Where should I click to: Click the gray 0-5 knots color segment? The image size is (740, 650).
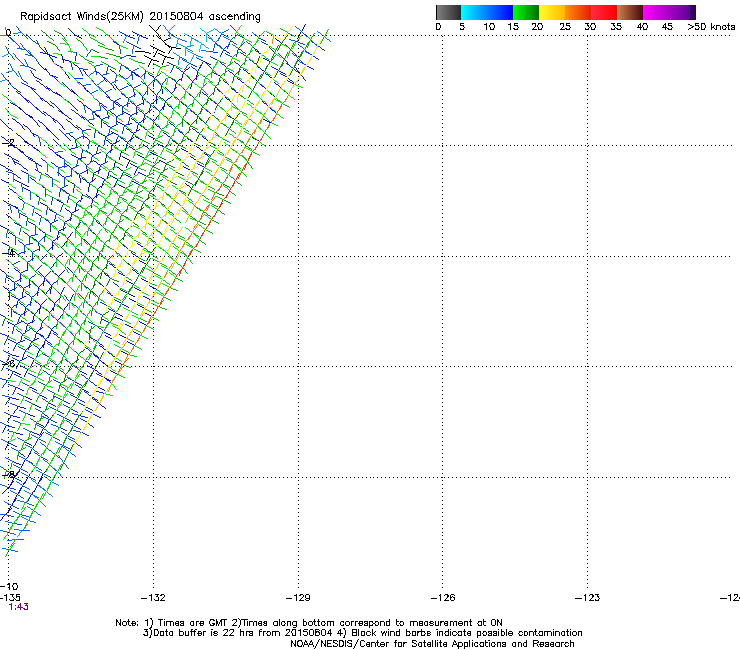[448, 12]
